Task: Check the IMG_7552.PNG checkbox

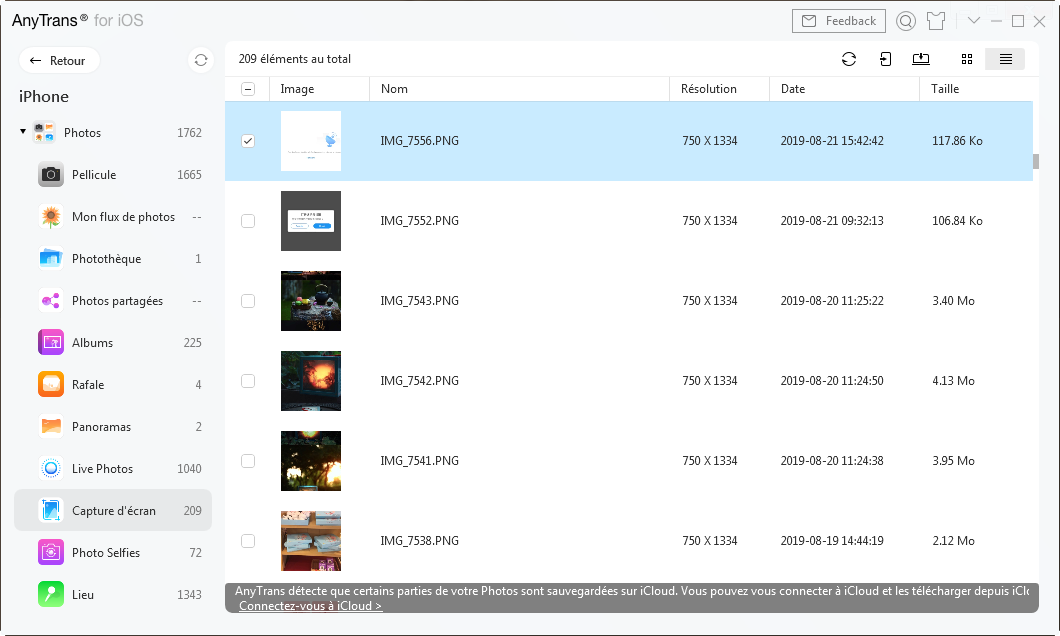Action: [248, 221]
